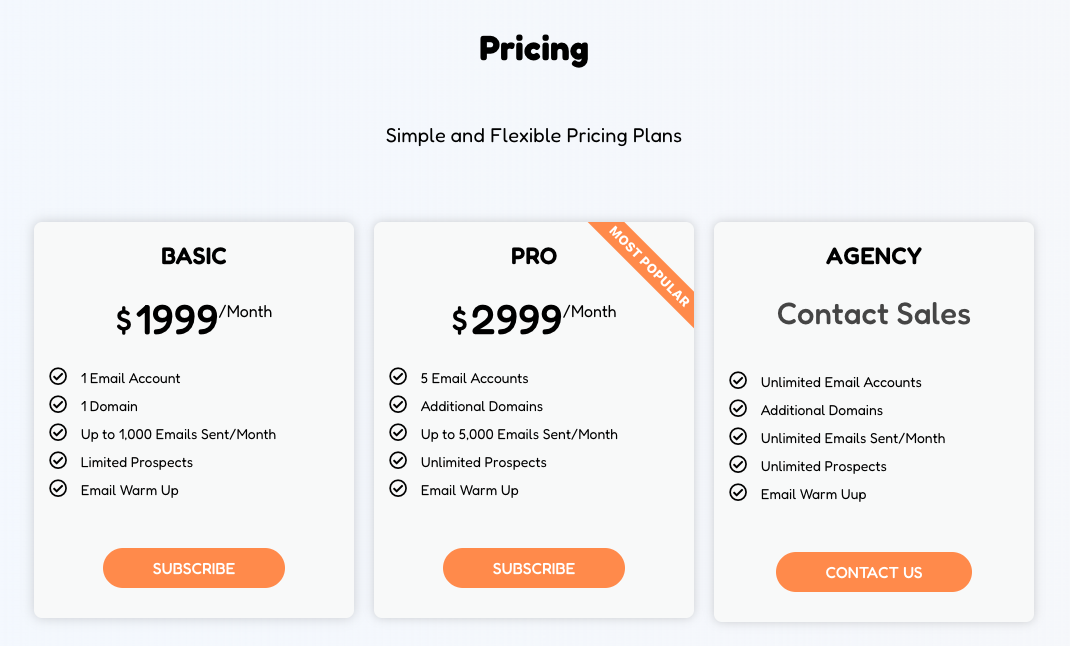Click the checkmark beside "Up to 5,000 Emails Sent/Month"
The image size is (1070, 646).
(397, 433)
